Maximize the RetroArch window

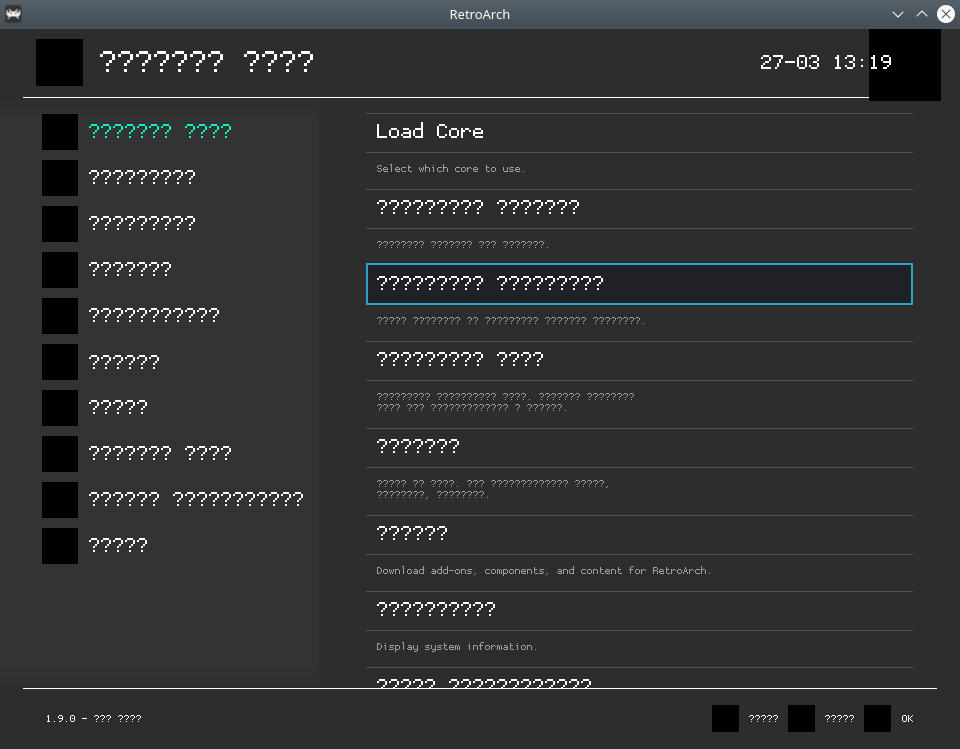921,14
